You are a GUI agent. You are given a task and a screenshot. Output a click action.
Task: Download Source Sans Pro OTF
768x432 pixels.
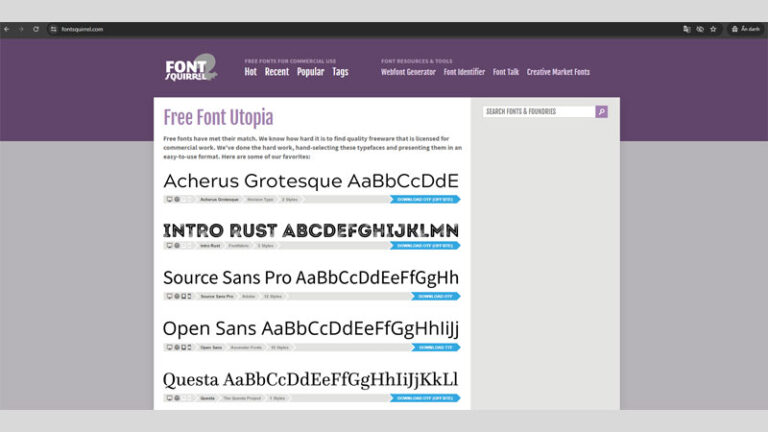tap(435, 296)
